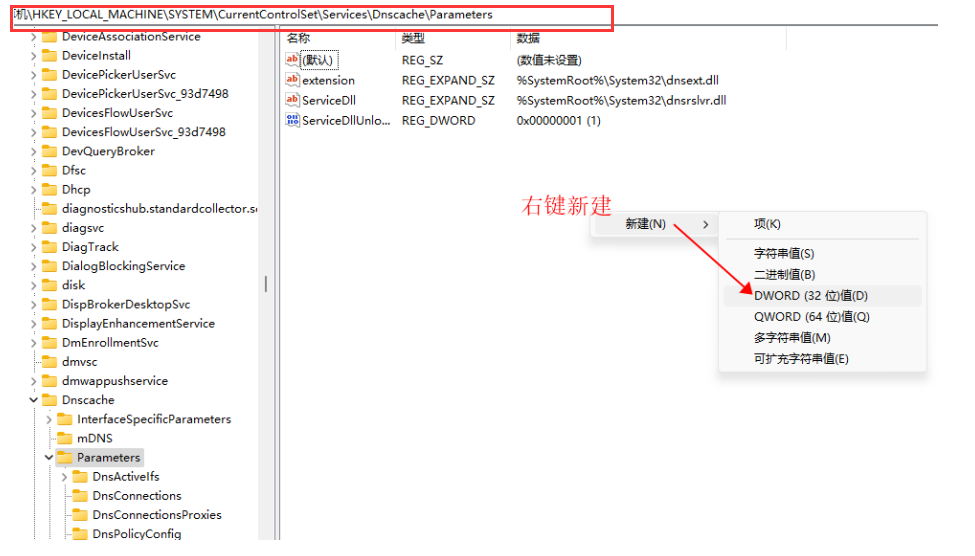
Task: Click the 数据 column header
Action: pos(528,38)
